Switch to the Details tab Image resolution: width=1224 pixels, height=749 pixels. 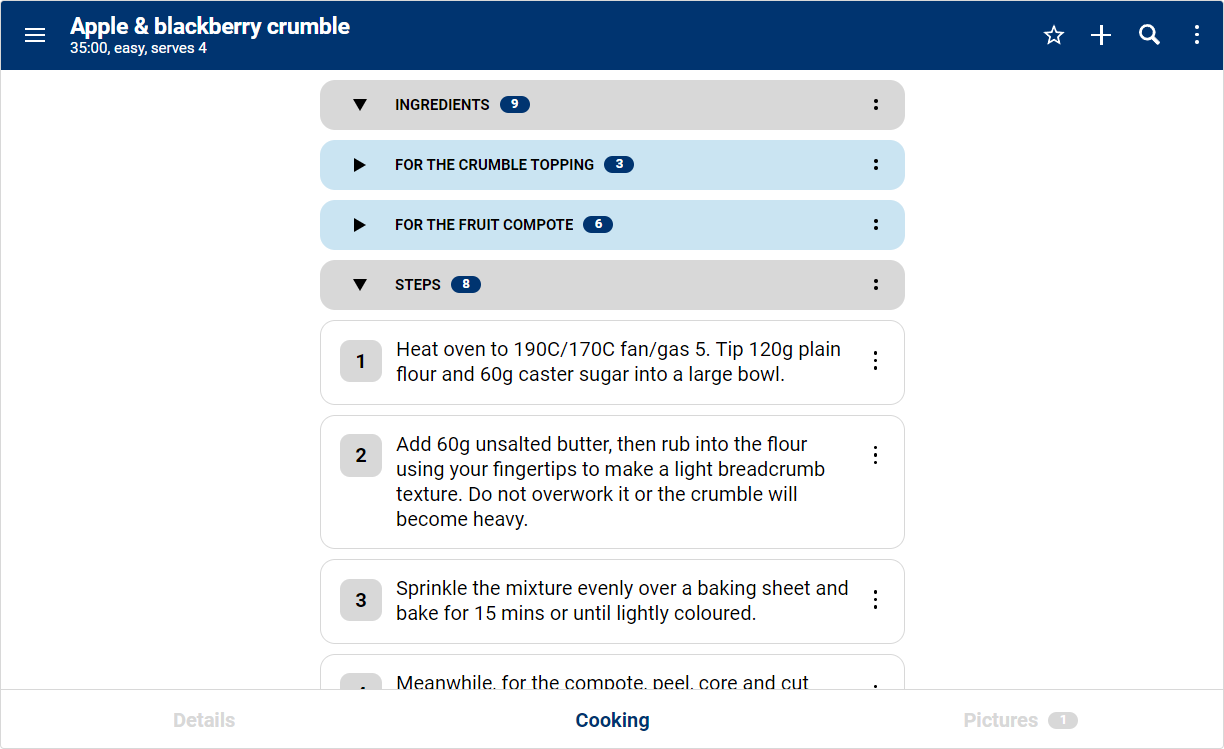coord(204,720)
